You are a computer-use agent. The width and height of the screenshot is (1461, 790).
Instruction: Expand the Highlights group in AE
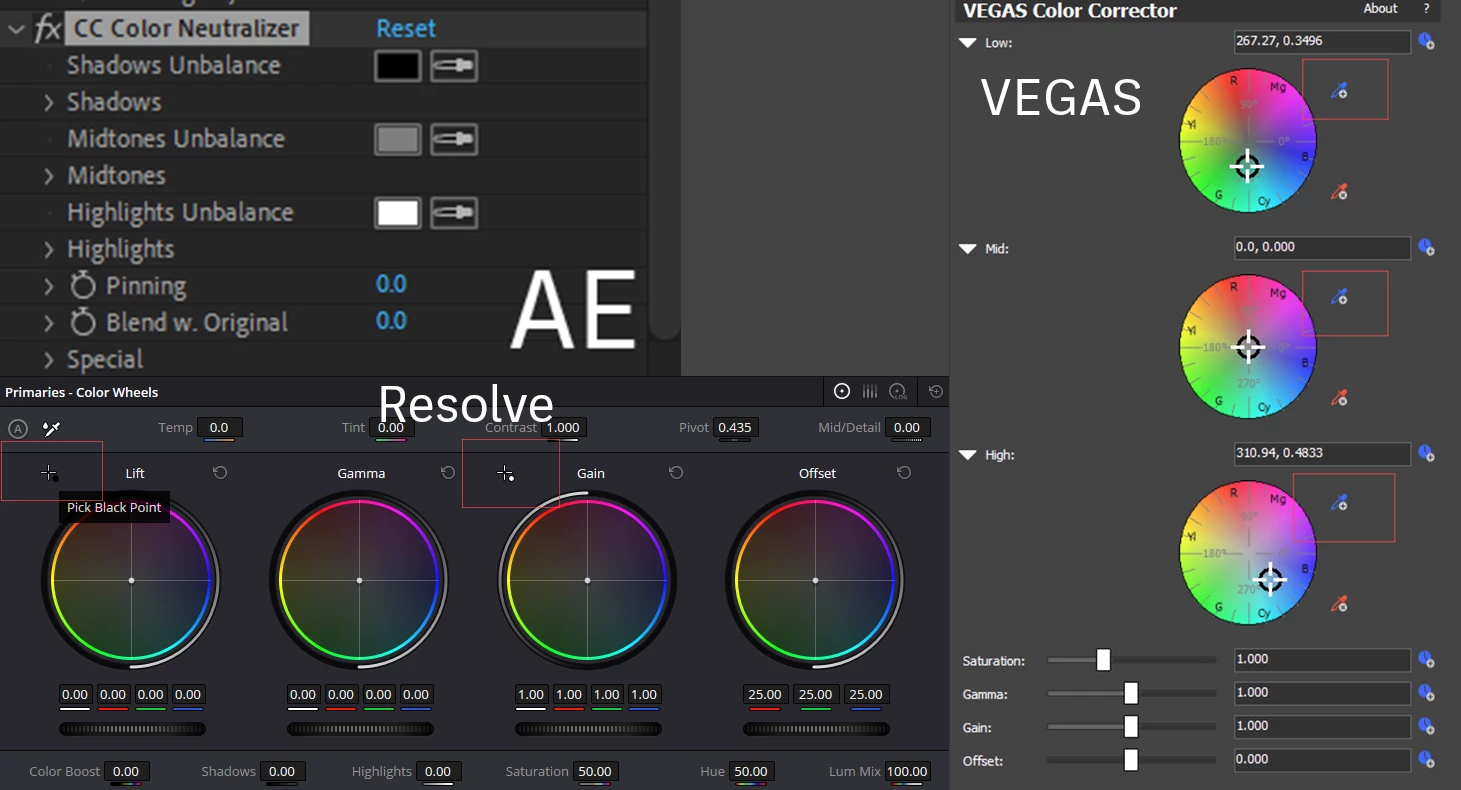pos(49,249)
